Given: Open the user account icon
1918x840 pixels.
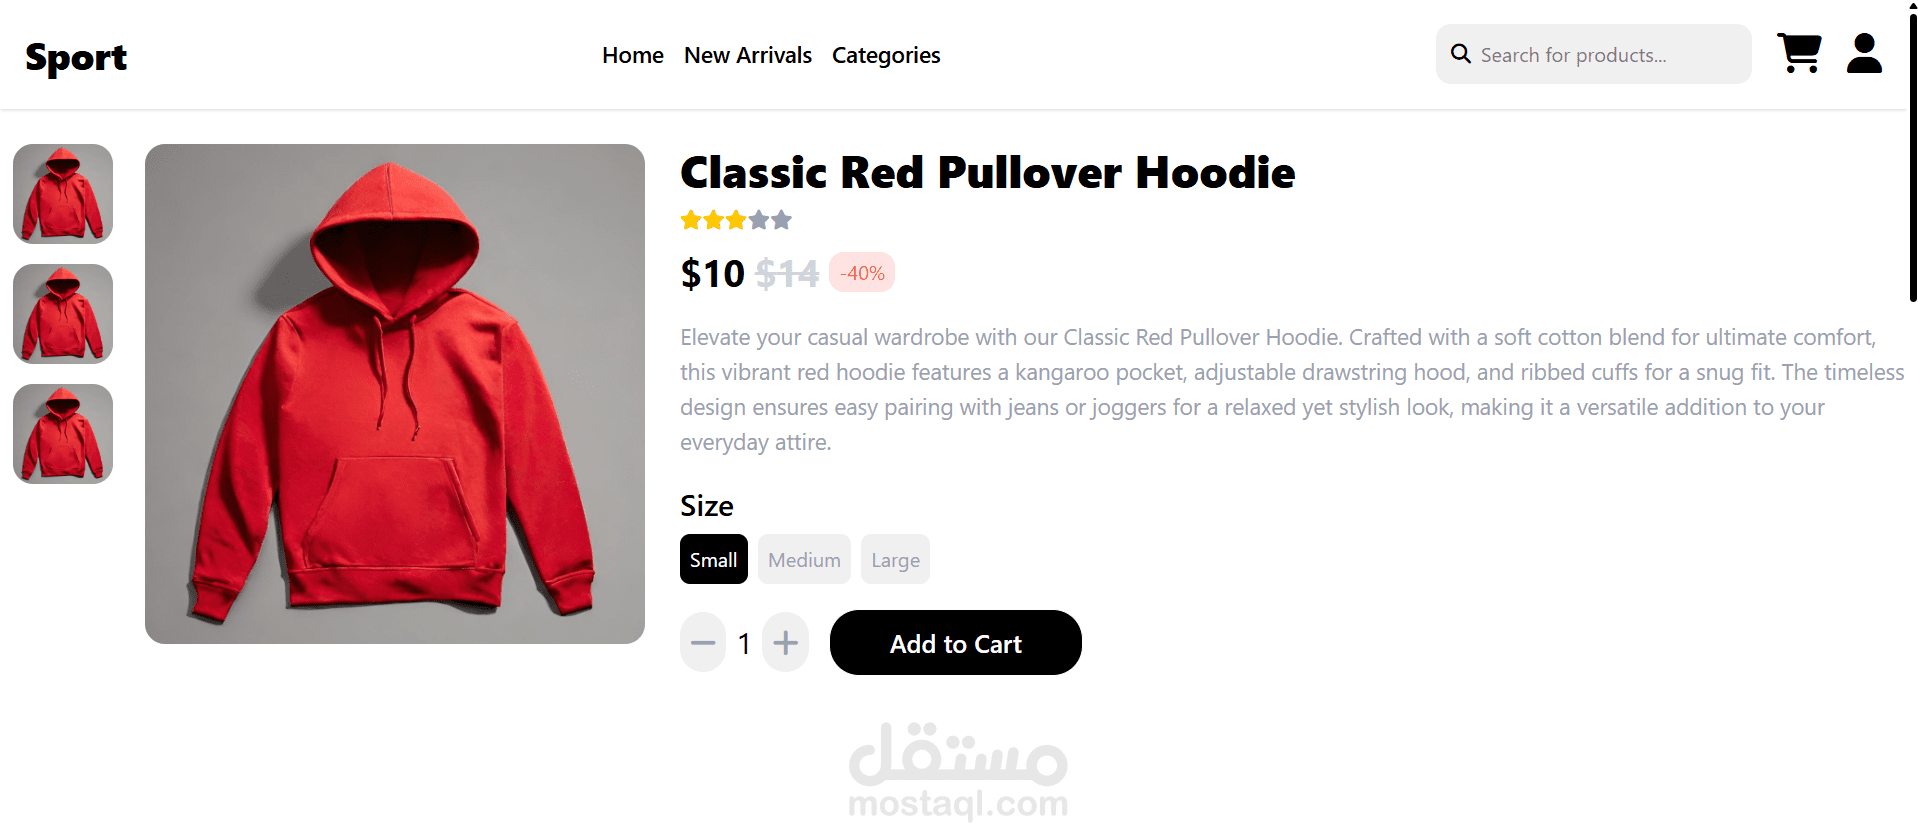Looking at the screenshot, I should [x=1864, y=54].
